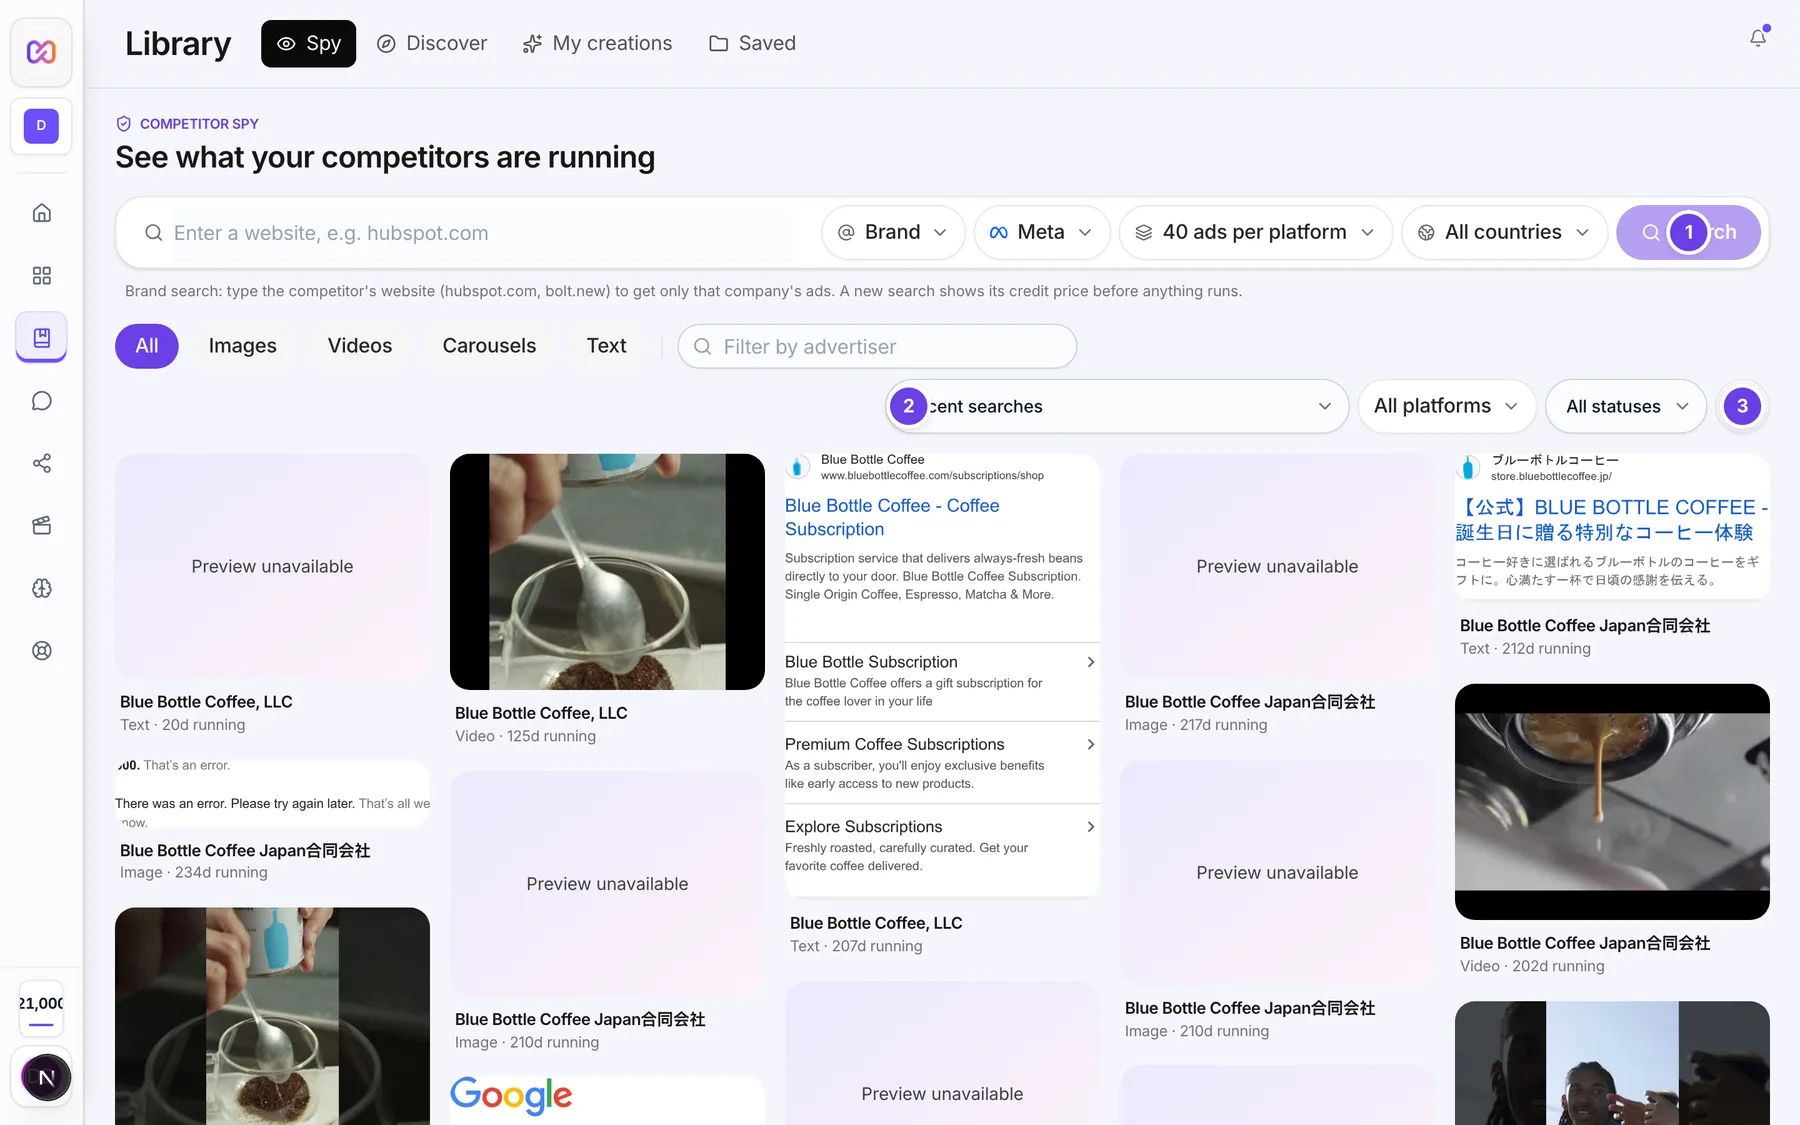Click the brain sidebar icon
The width and height of the screenshot is (1800, 1125).
41,588
